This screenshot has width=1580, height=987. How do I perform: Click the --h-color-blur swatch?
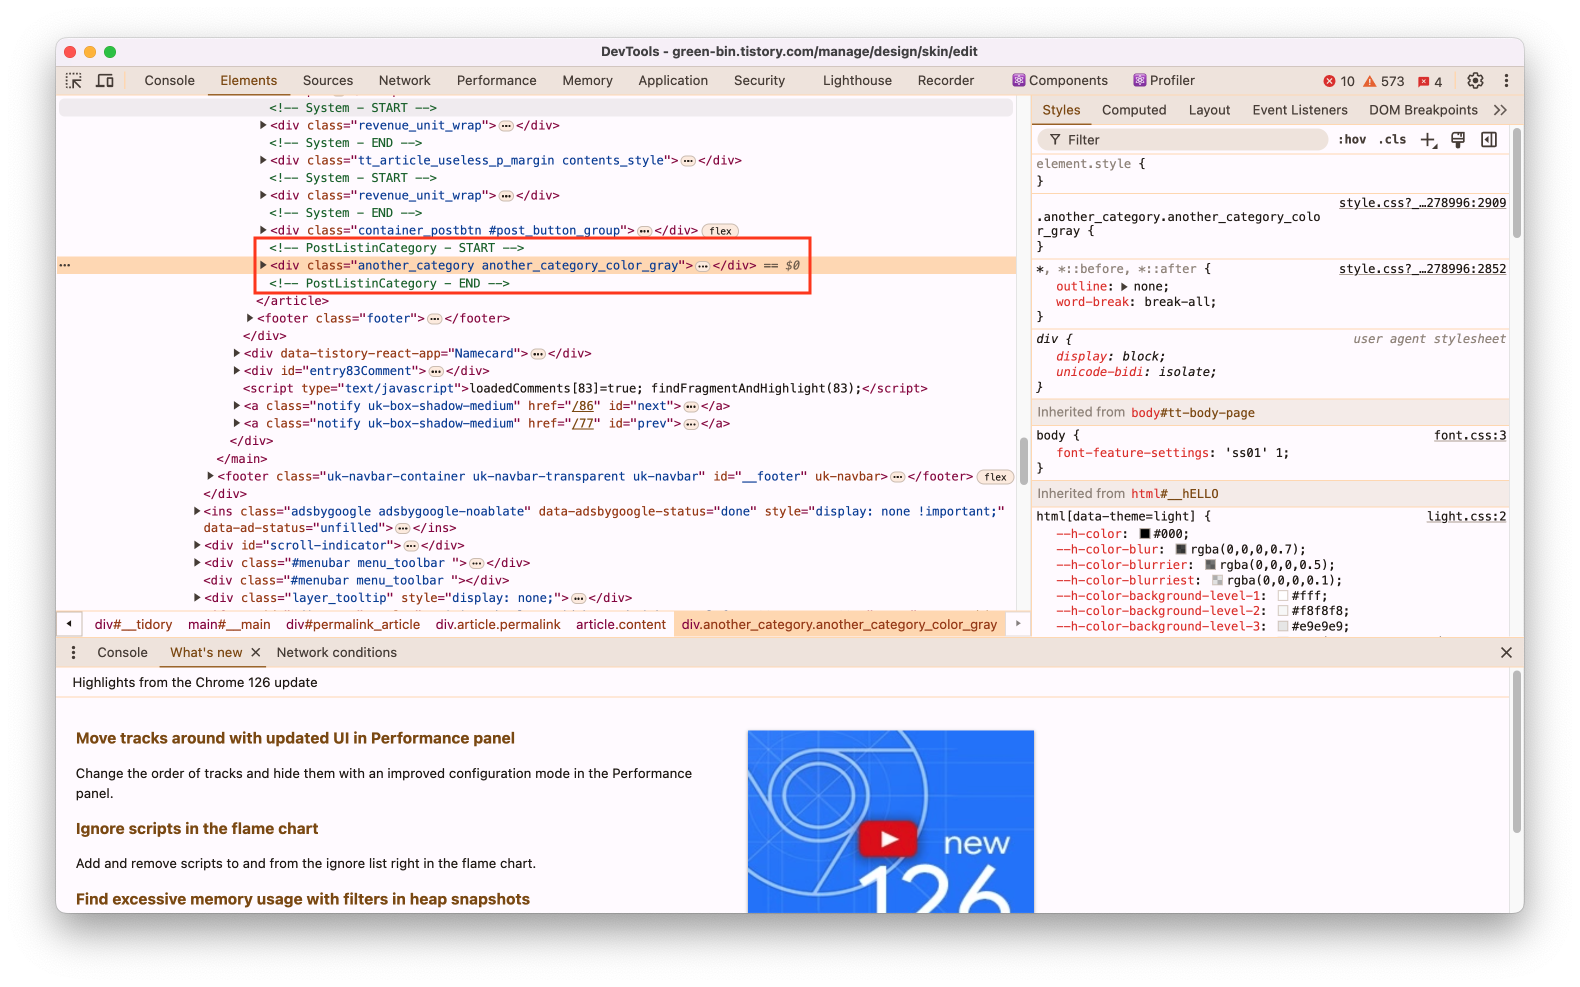[x=1181, y=550]
